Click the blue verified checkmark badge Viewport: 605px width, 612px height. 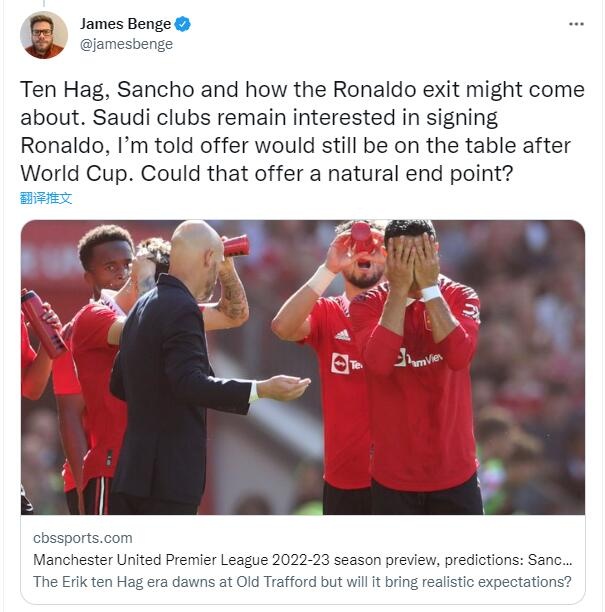[x=182, y=24]
